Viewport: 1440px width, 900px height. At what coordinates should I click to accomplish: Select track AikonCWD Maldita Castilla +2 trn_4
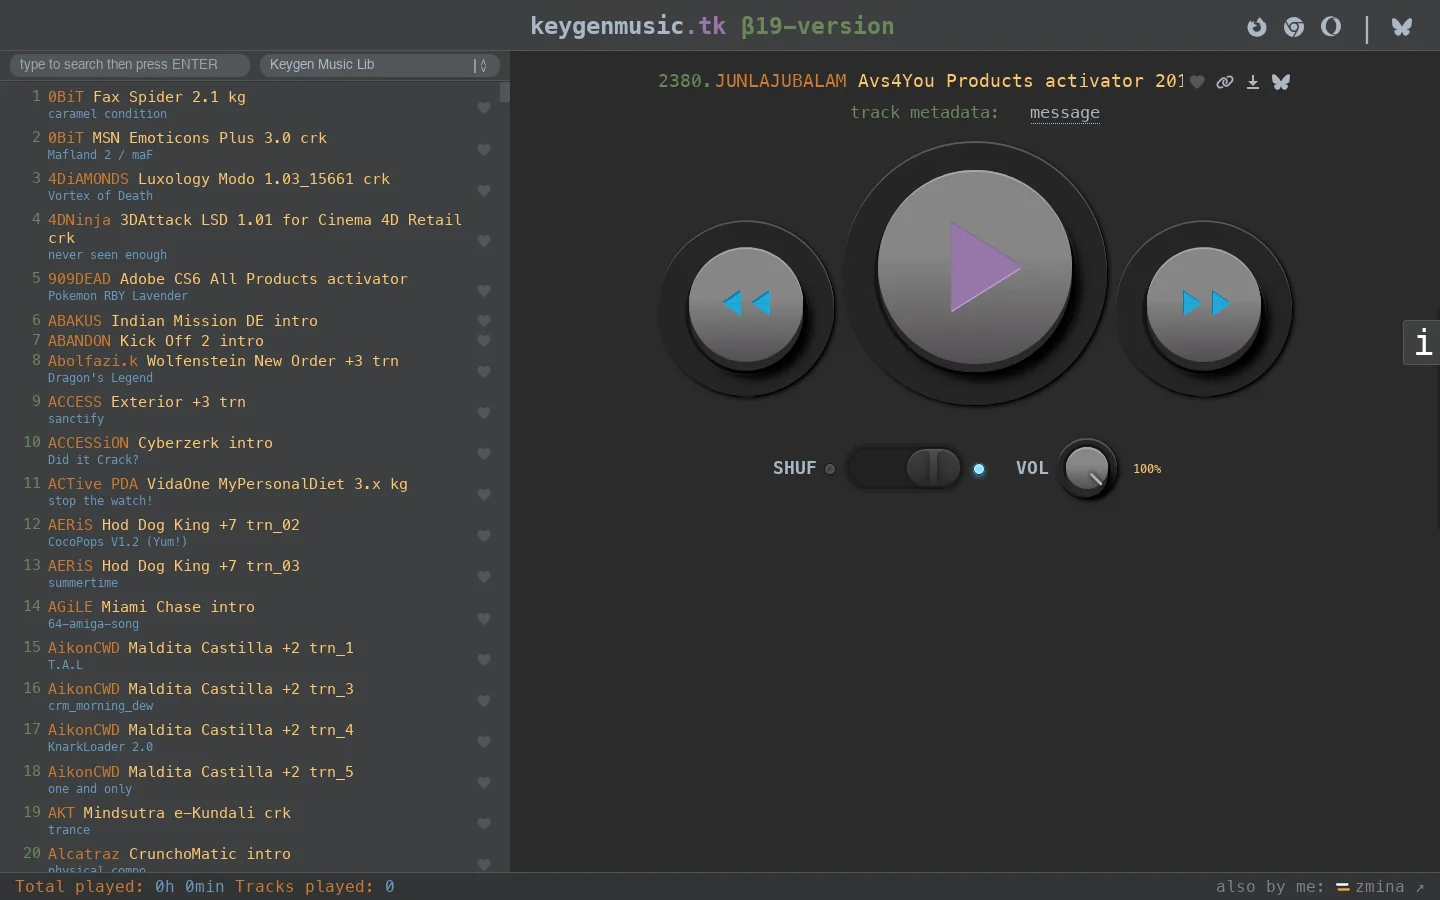point(201,730)
